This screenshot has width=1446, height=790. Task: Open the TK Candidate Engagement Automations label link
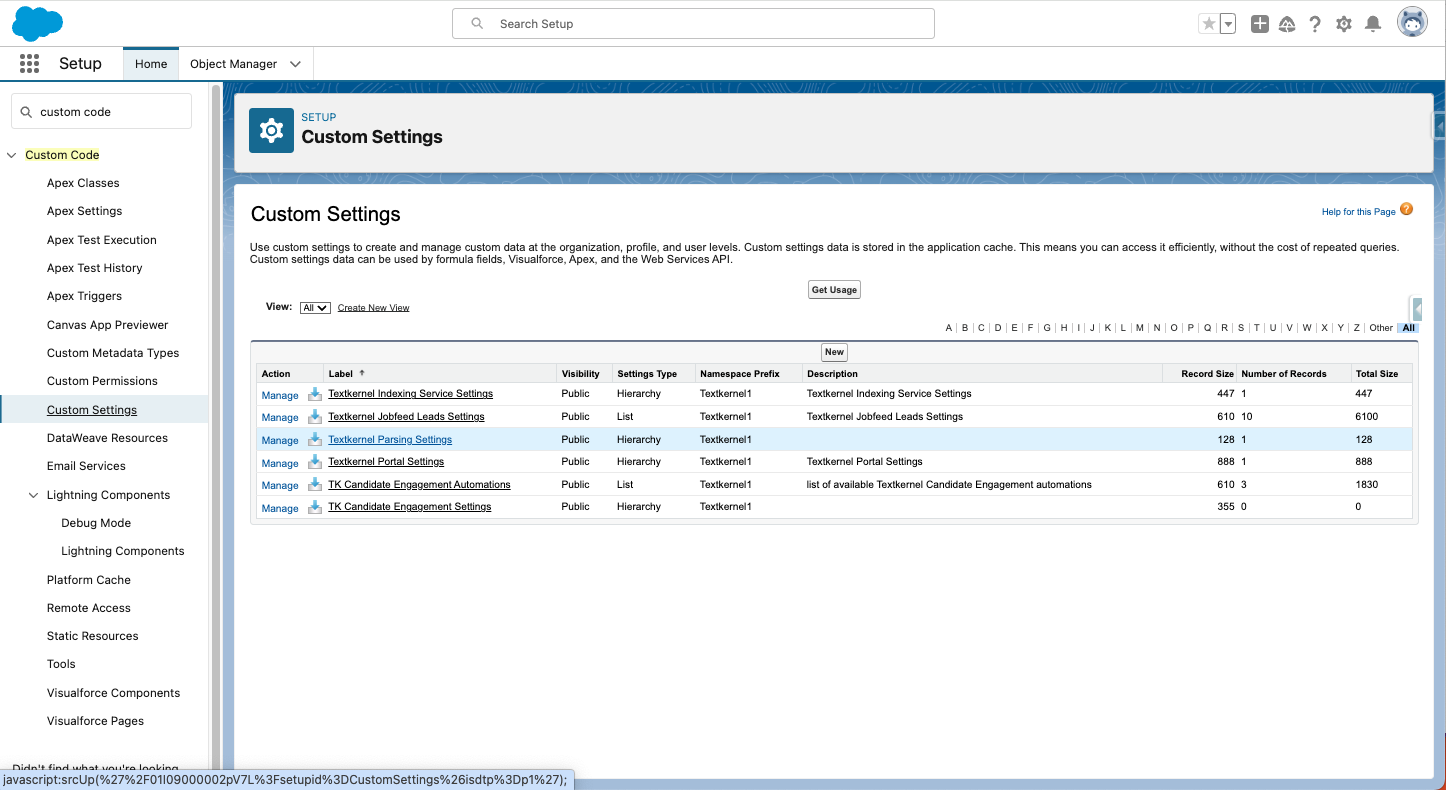[419, 485]
